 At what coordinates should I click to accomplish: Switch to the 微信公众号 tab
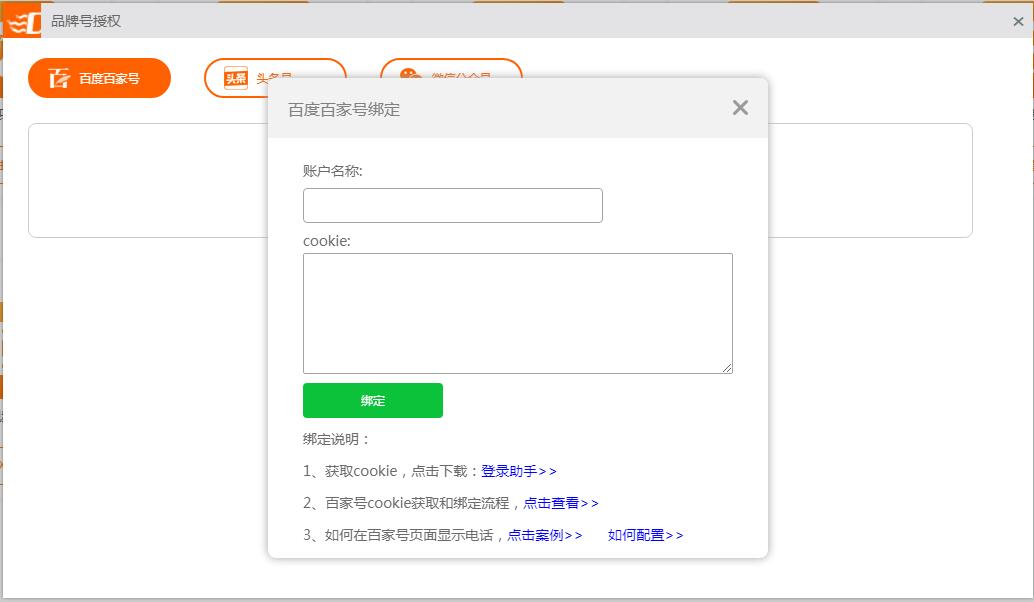tap(451, 69)
